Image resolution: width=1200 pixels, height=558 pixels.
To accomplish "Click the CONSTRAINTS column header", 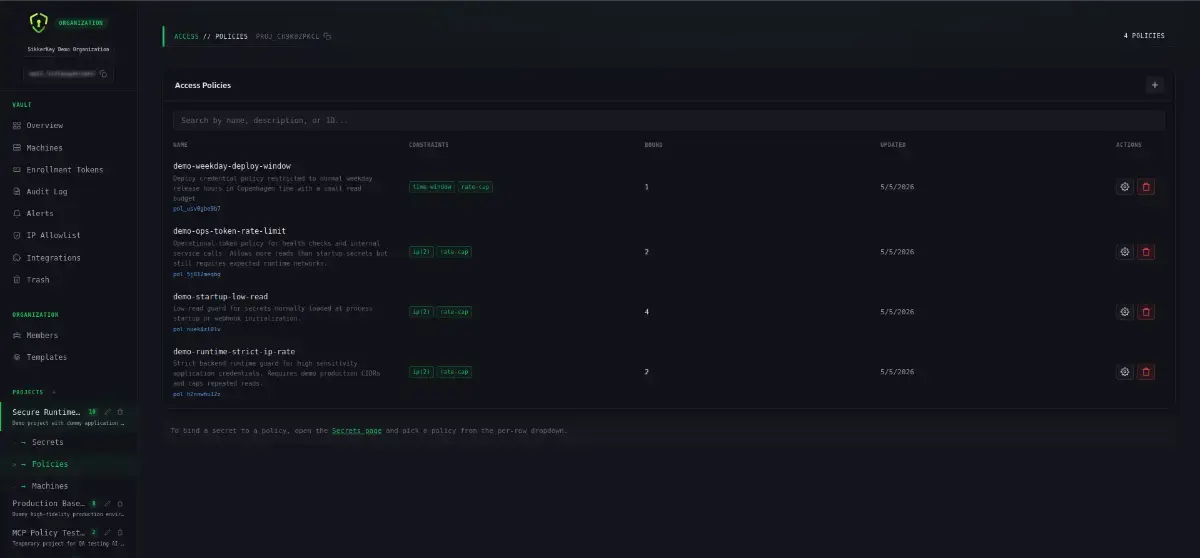I will tap(429, 145).
